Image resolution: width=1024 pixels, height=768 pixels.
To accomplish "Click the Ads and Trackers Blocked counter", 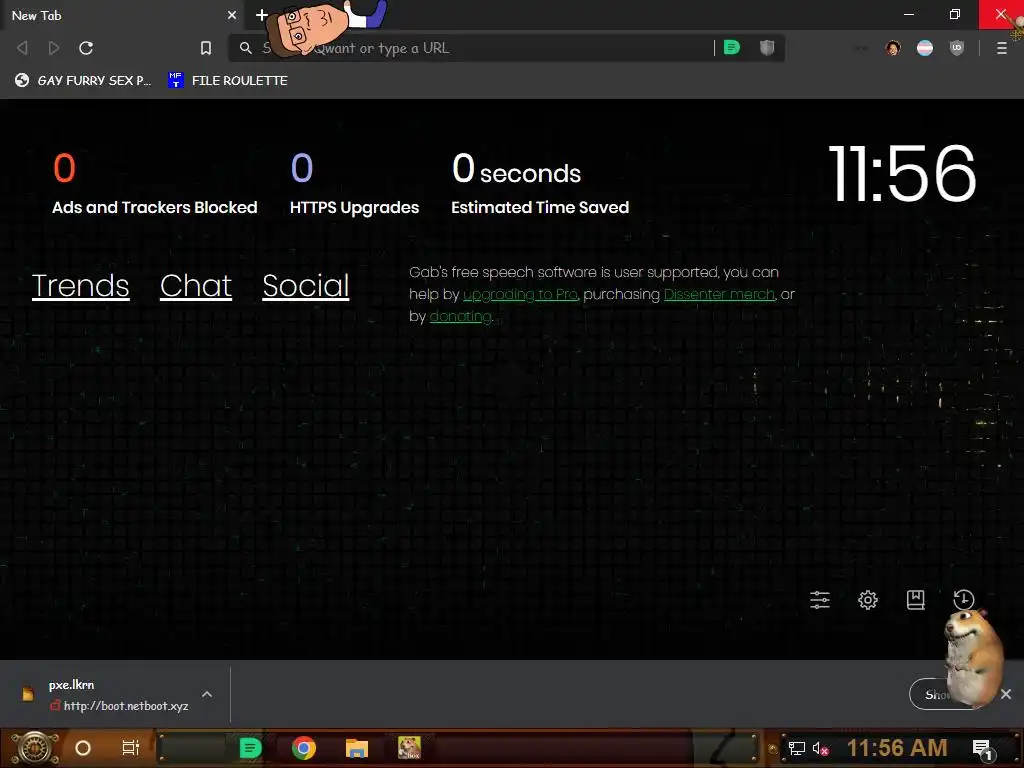I will (x=155, y=184).
